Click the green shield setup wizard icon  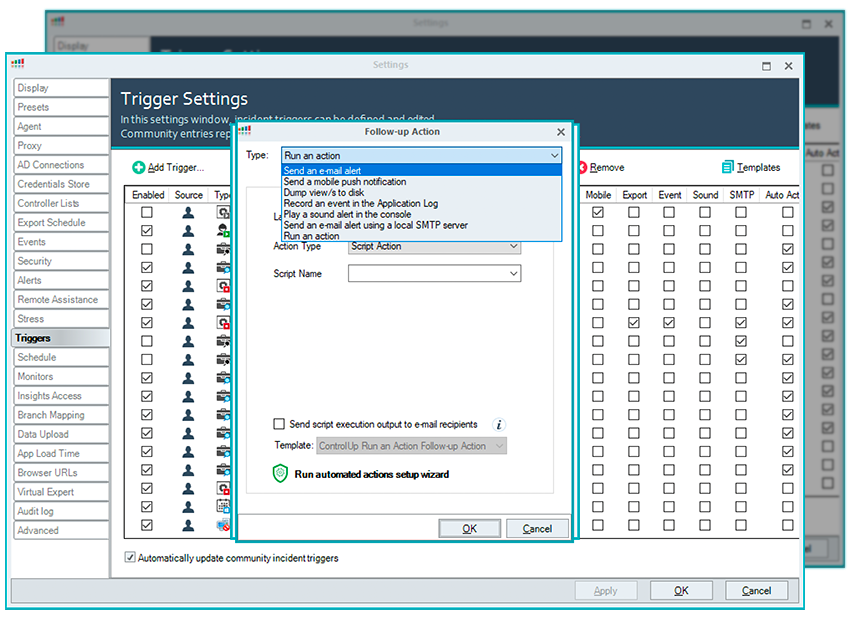point(280,474)
